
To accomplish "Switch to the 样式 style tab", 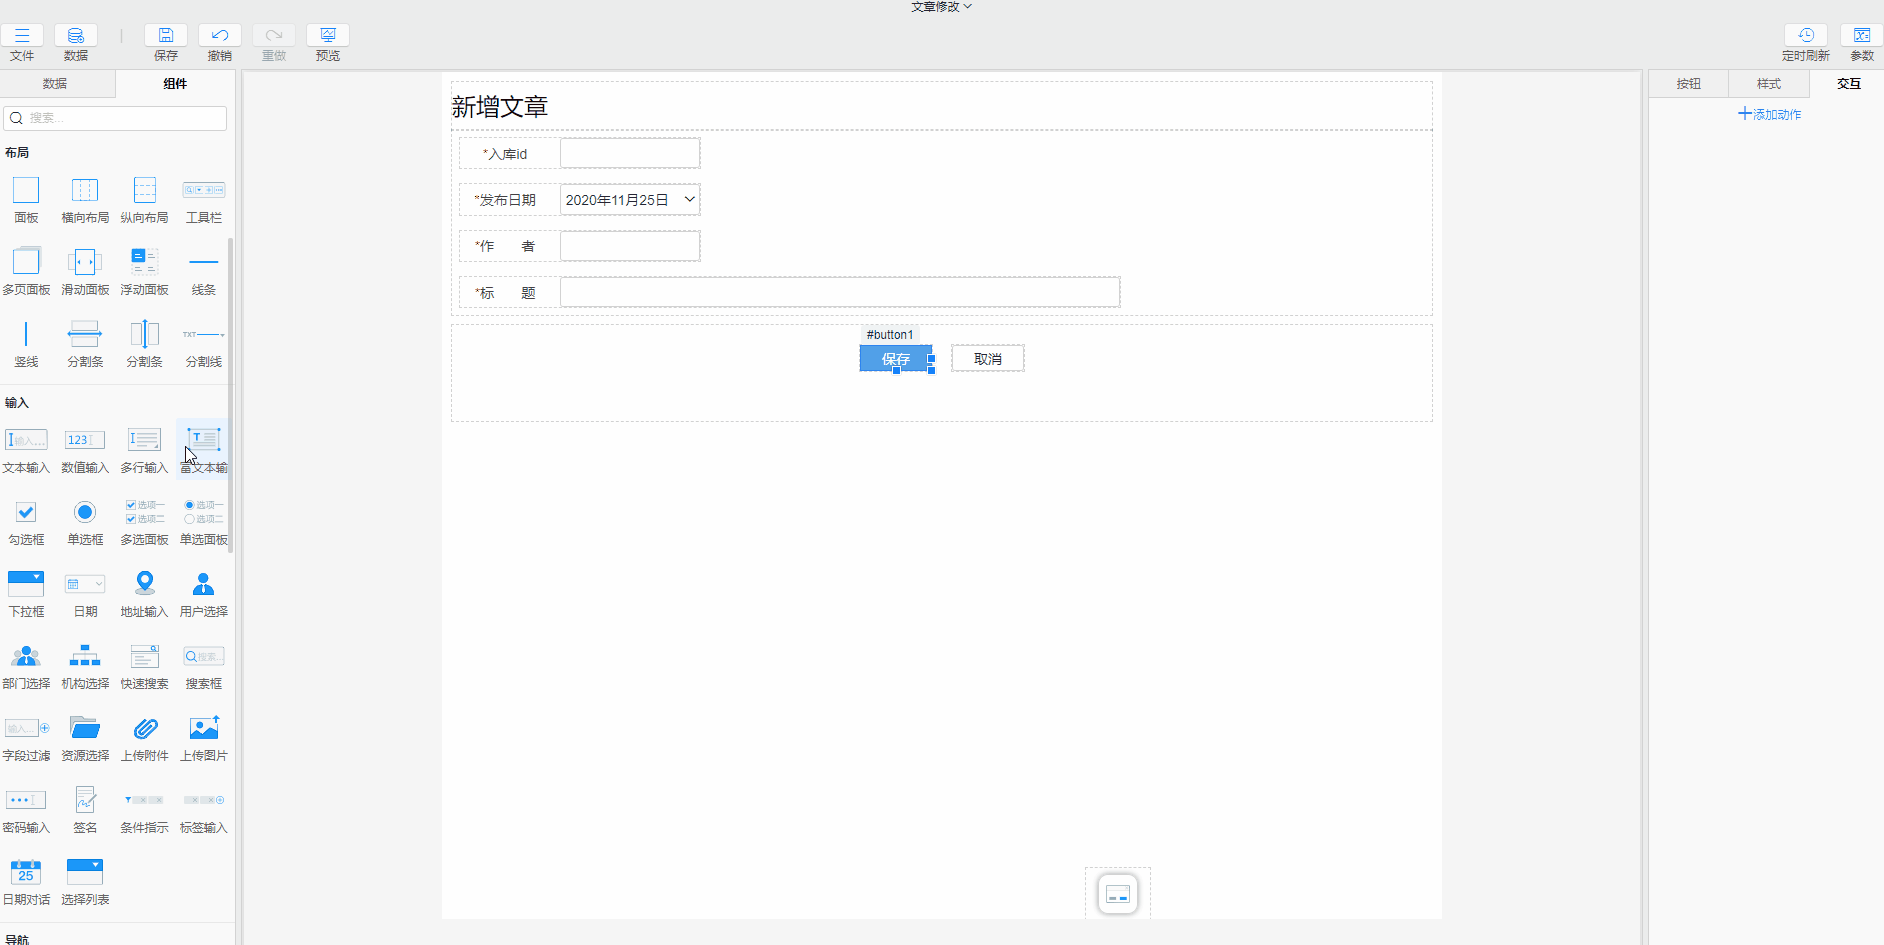I will coord(1769,84).
